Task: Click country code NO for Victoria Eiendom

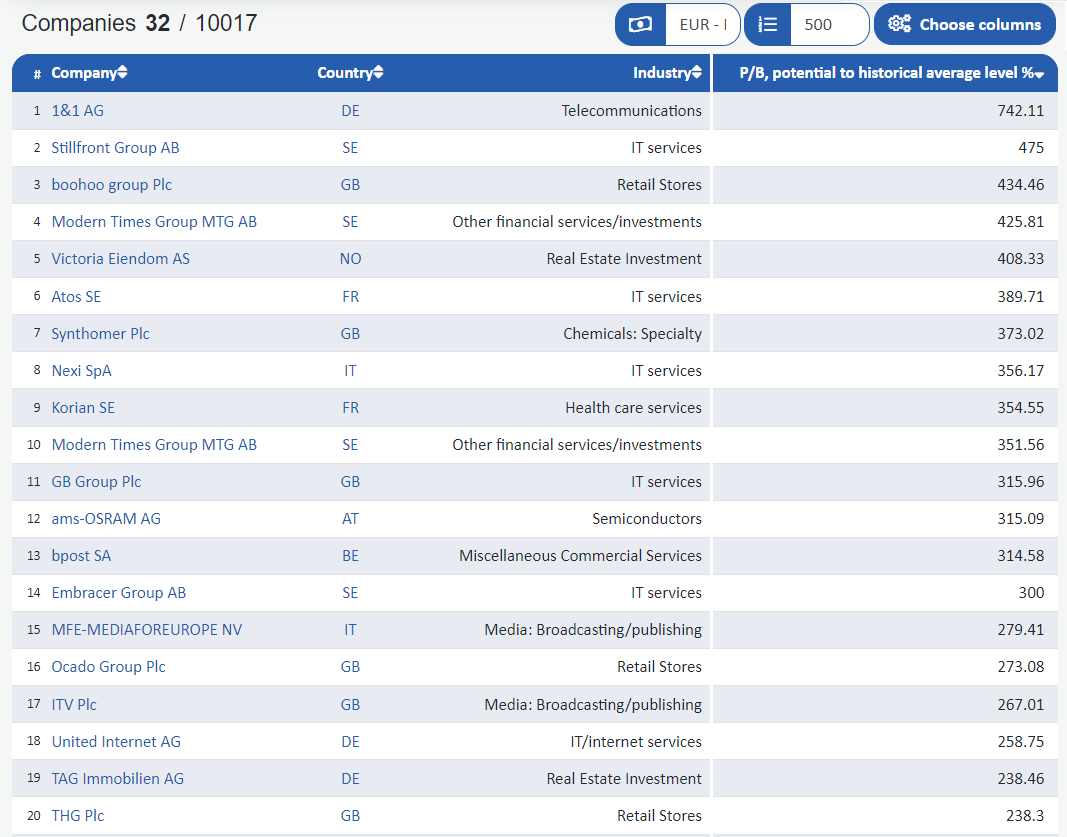Action: (x=350, y=259)
